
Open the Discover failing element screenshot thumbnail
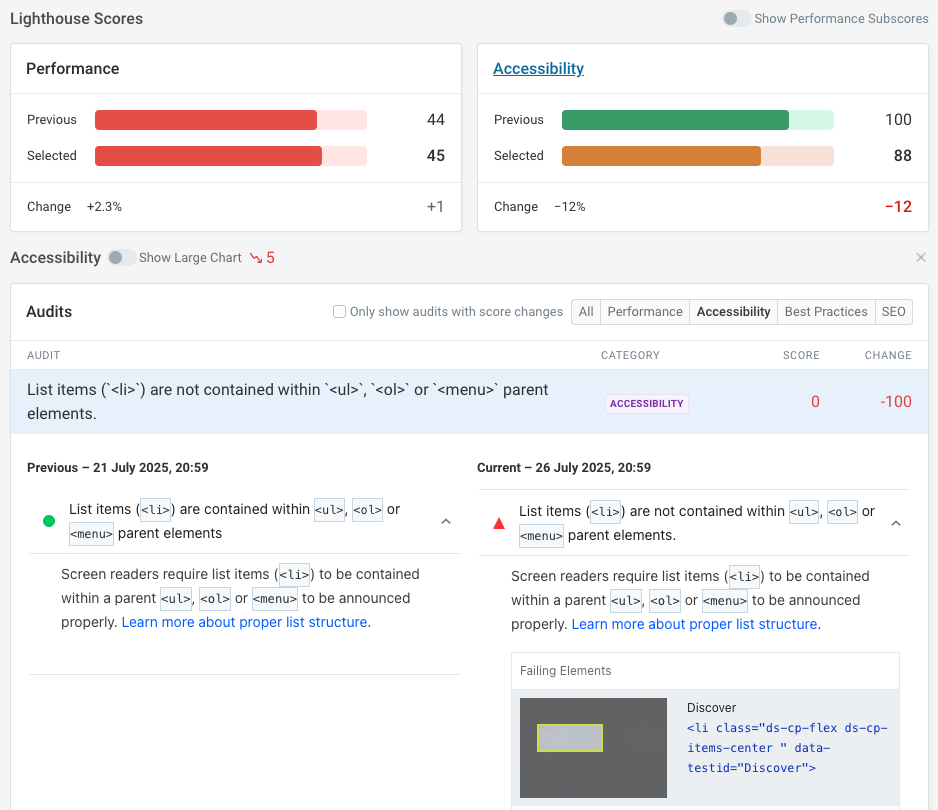[x=593, y=747]
